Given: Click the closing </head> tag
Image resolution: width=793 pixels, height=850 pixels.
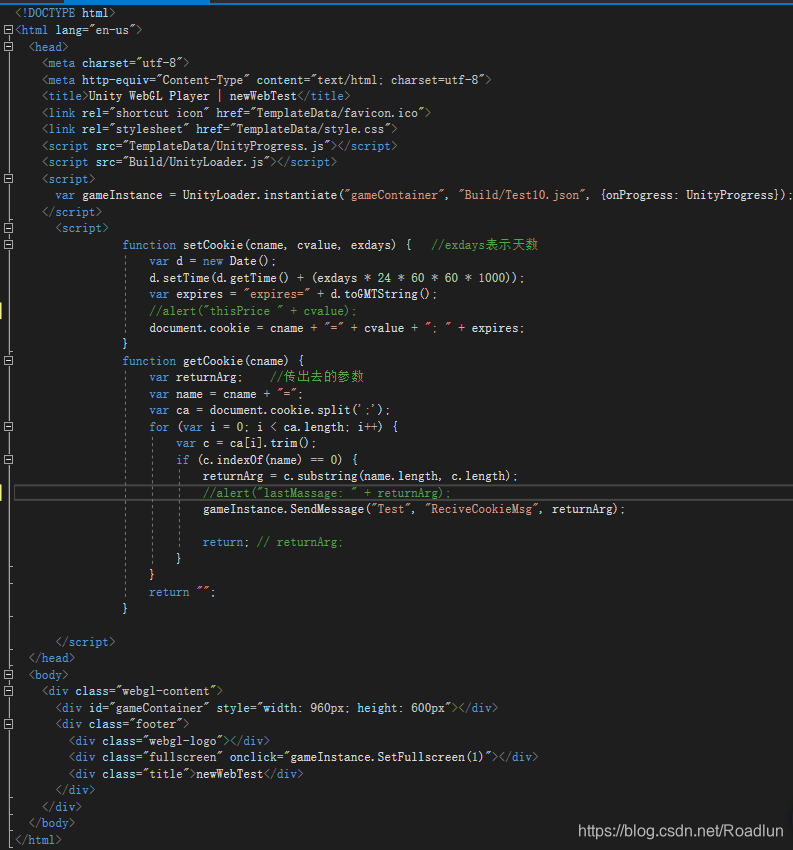Looking at the screenshot, I should point(52,658).
